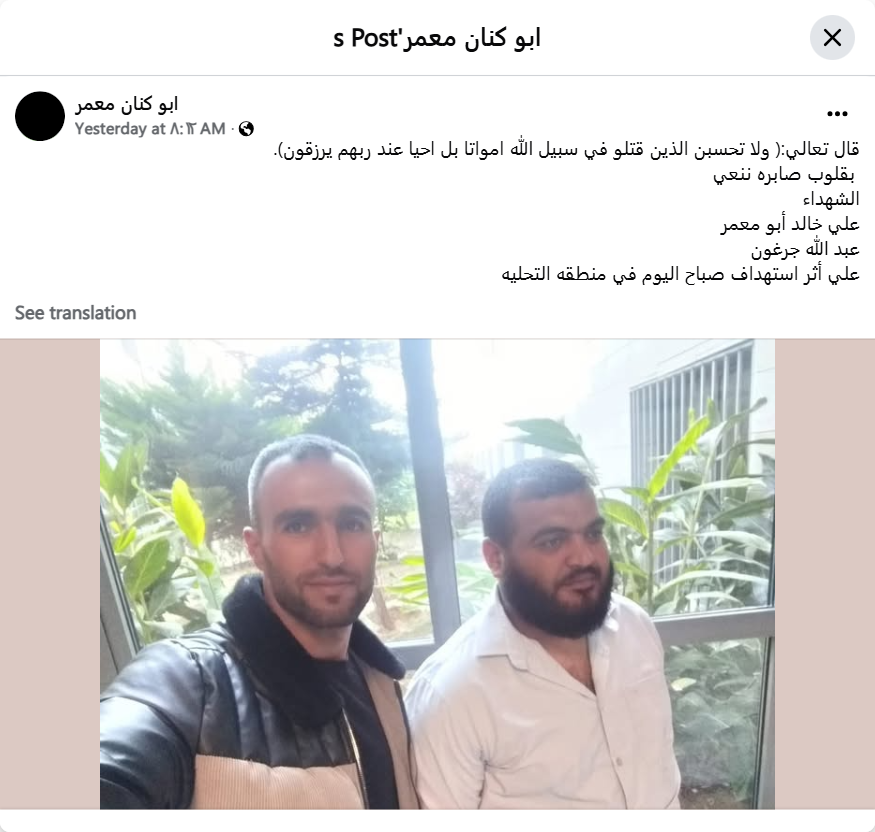Click the window grille in photo background
This screenshot has width=875, height=832.
(692, 413)
